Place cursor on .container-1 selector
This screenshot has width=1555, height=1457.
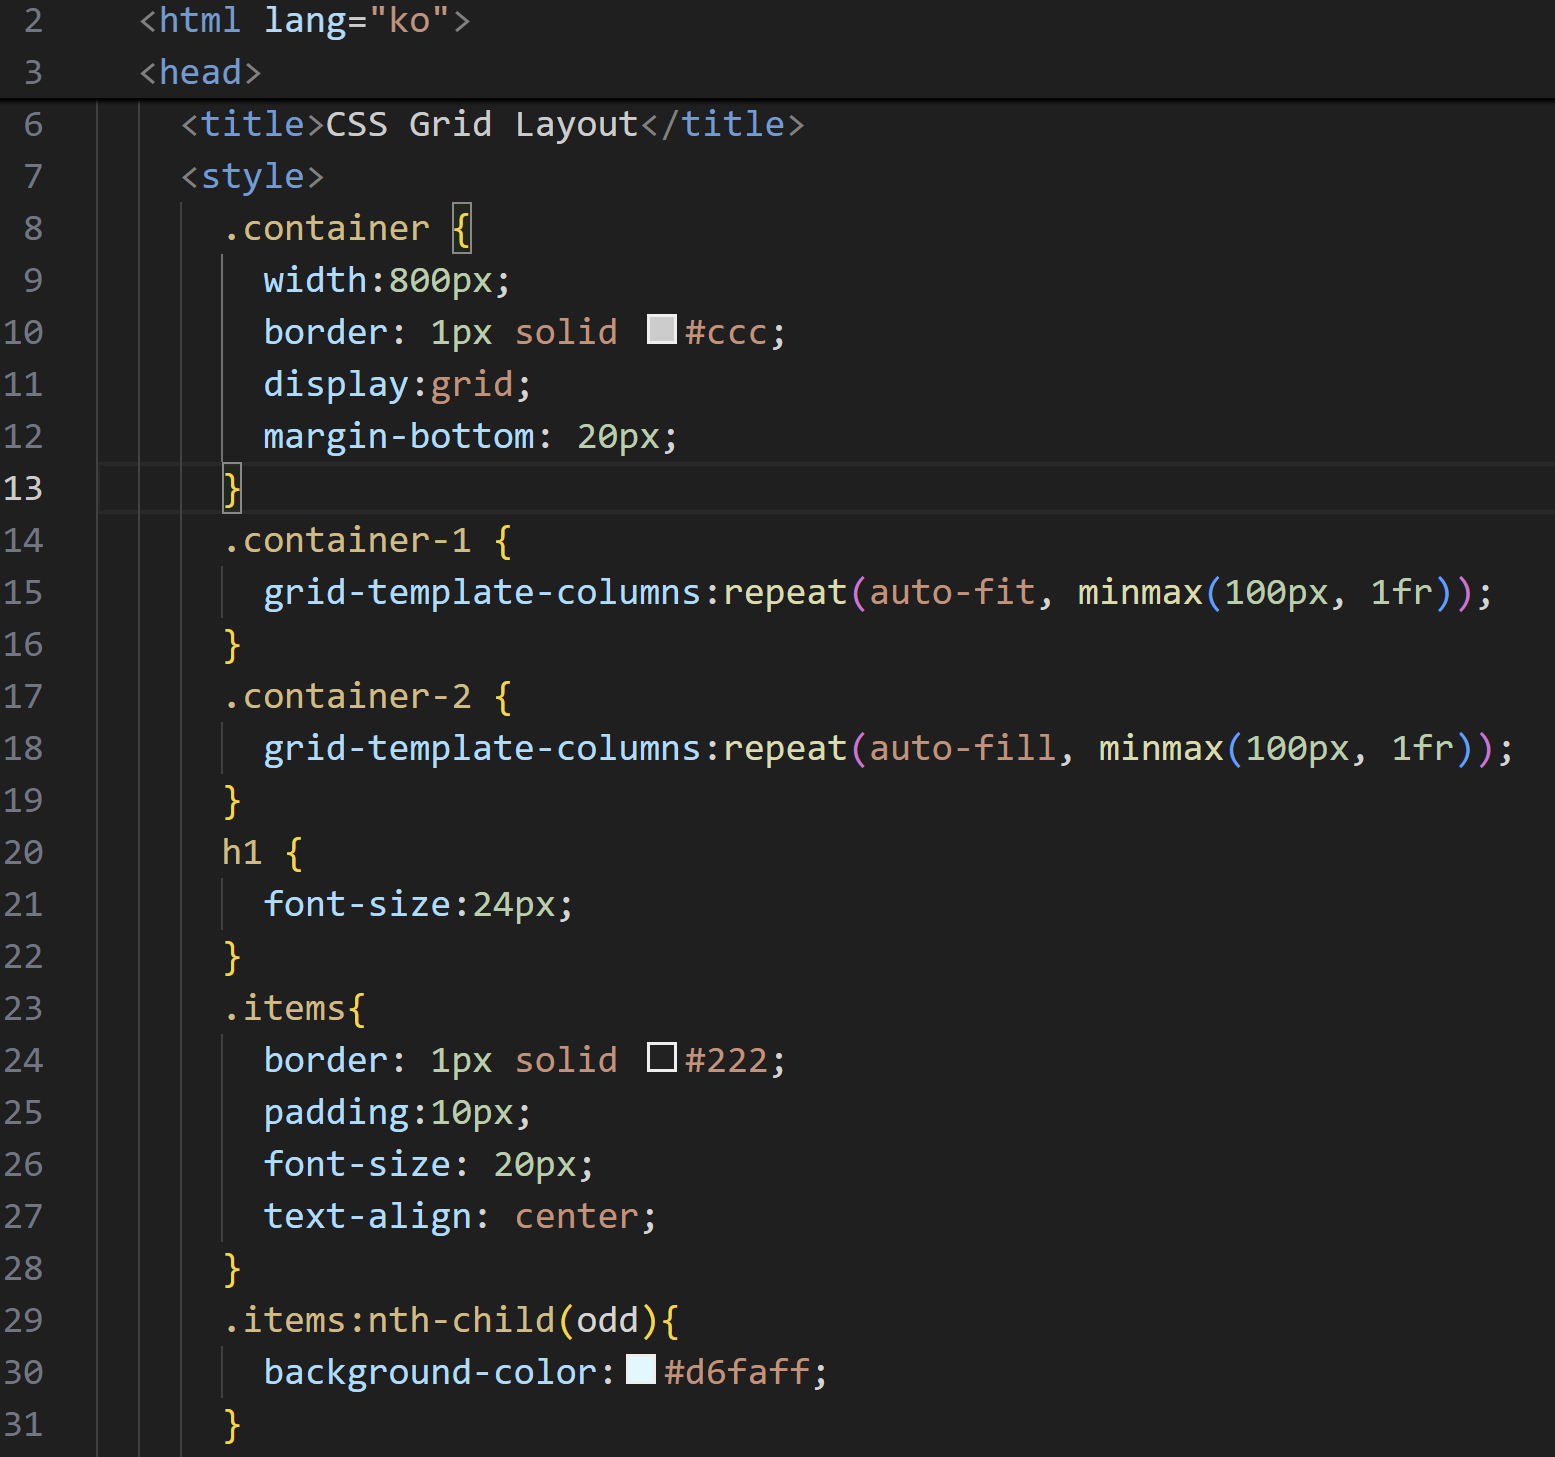click(347, 541)
